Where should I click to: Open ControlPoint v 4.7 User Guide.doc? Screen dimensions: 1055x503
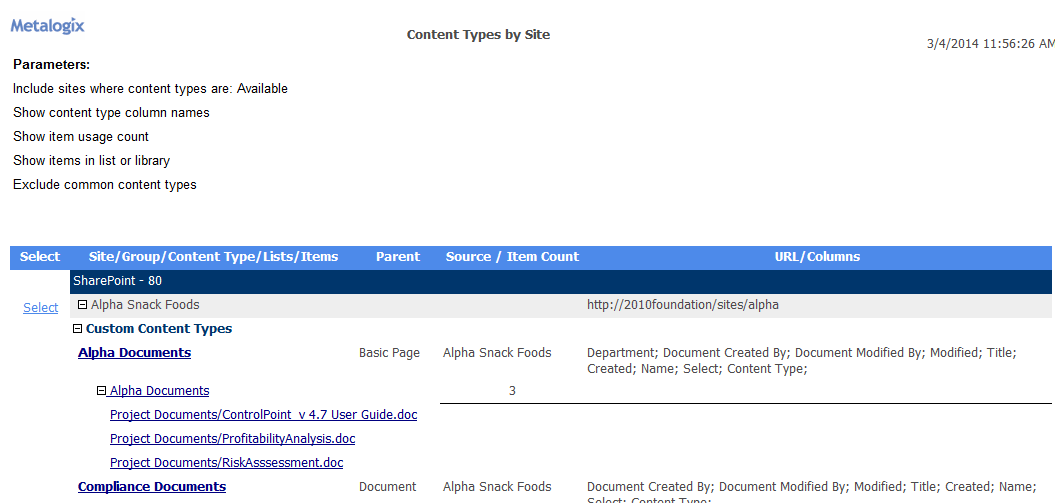pos(263,415)
